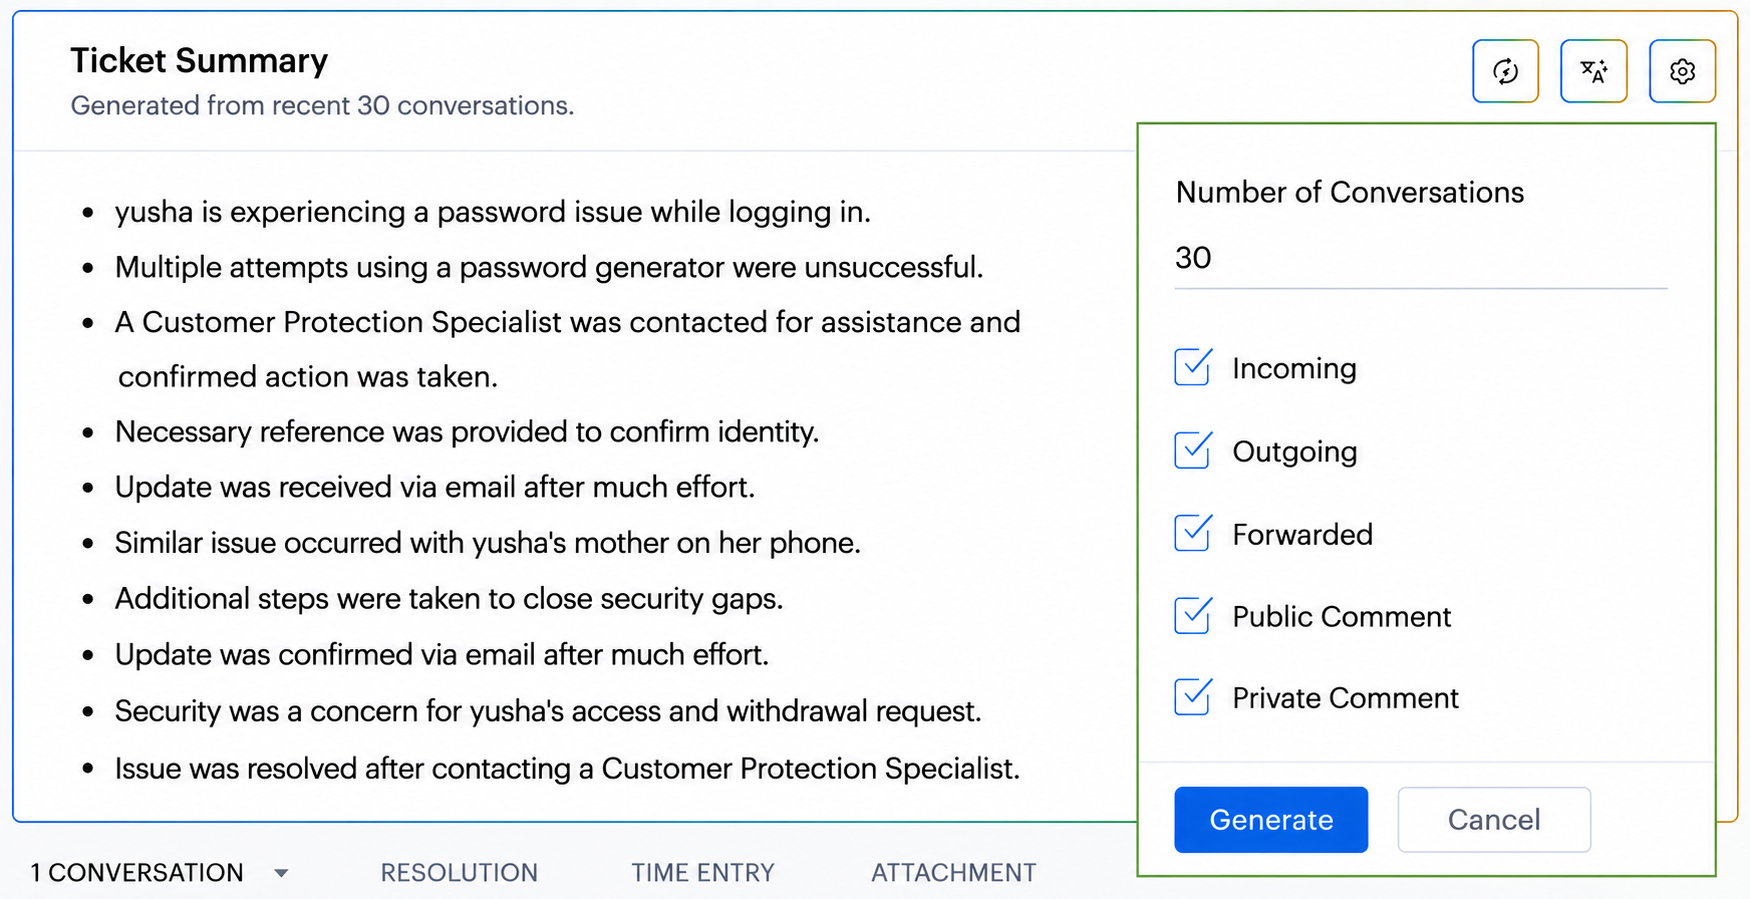Click the Ticket Summary heading
Image resolution: width=1750 pixels, height=899 pixels.
(199, 60)
